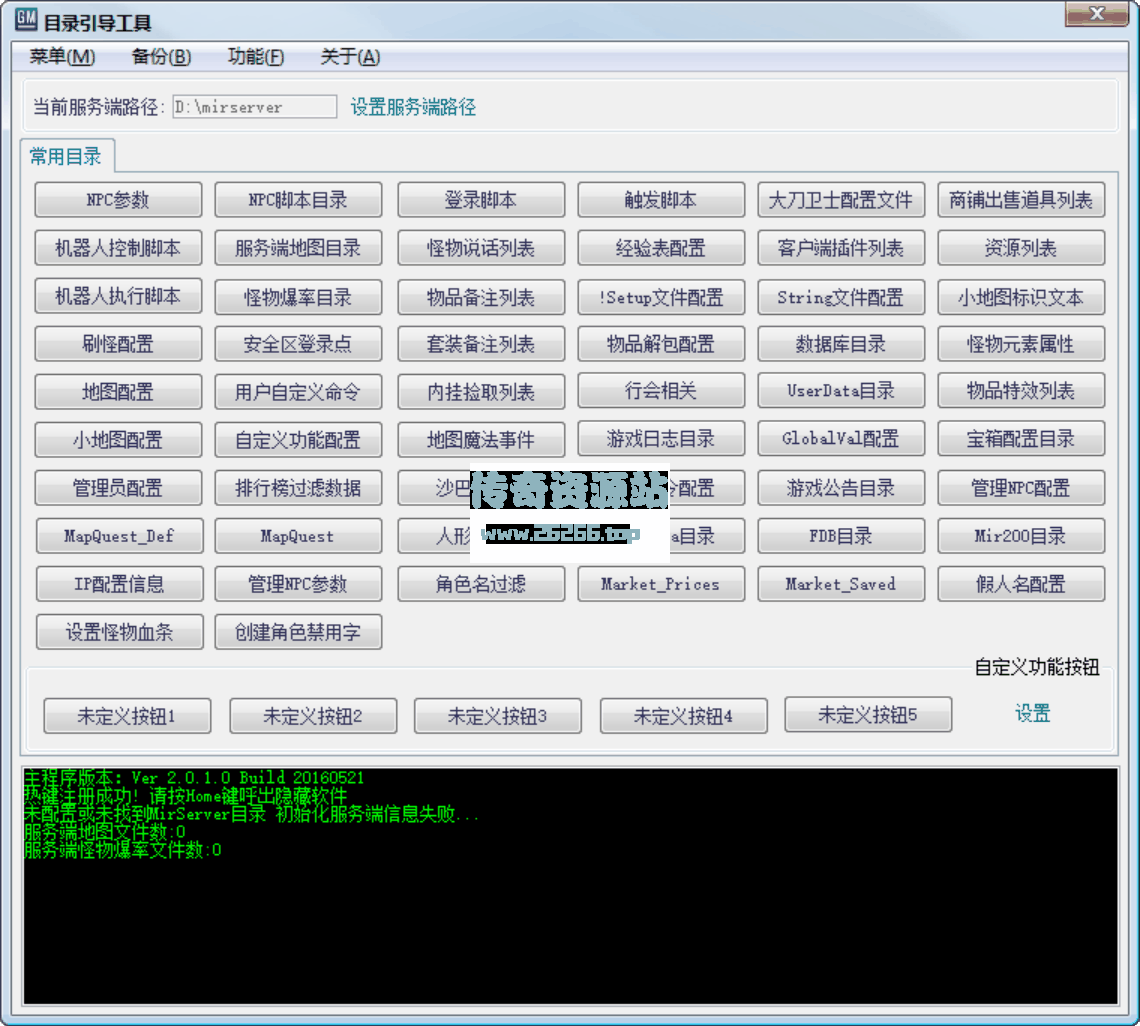
Task: Open the 登录脚本 directory
Action: pos(481,199)
